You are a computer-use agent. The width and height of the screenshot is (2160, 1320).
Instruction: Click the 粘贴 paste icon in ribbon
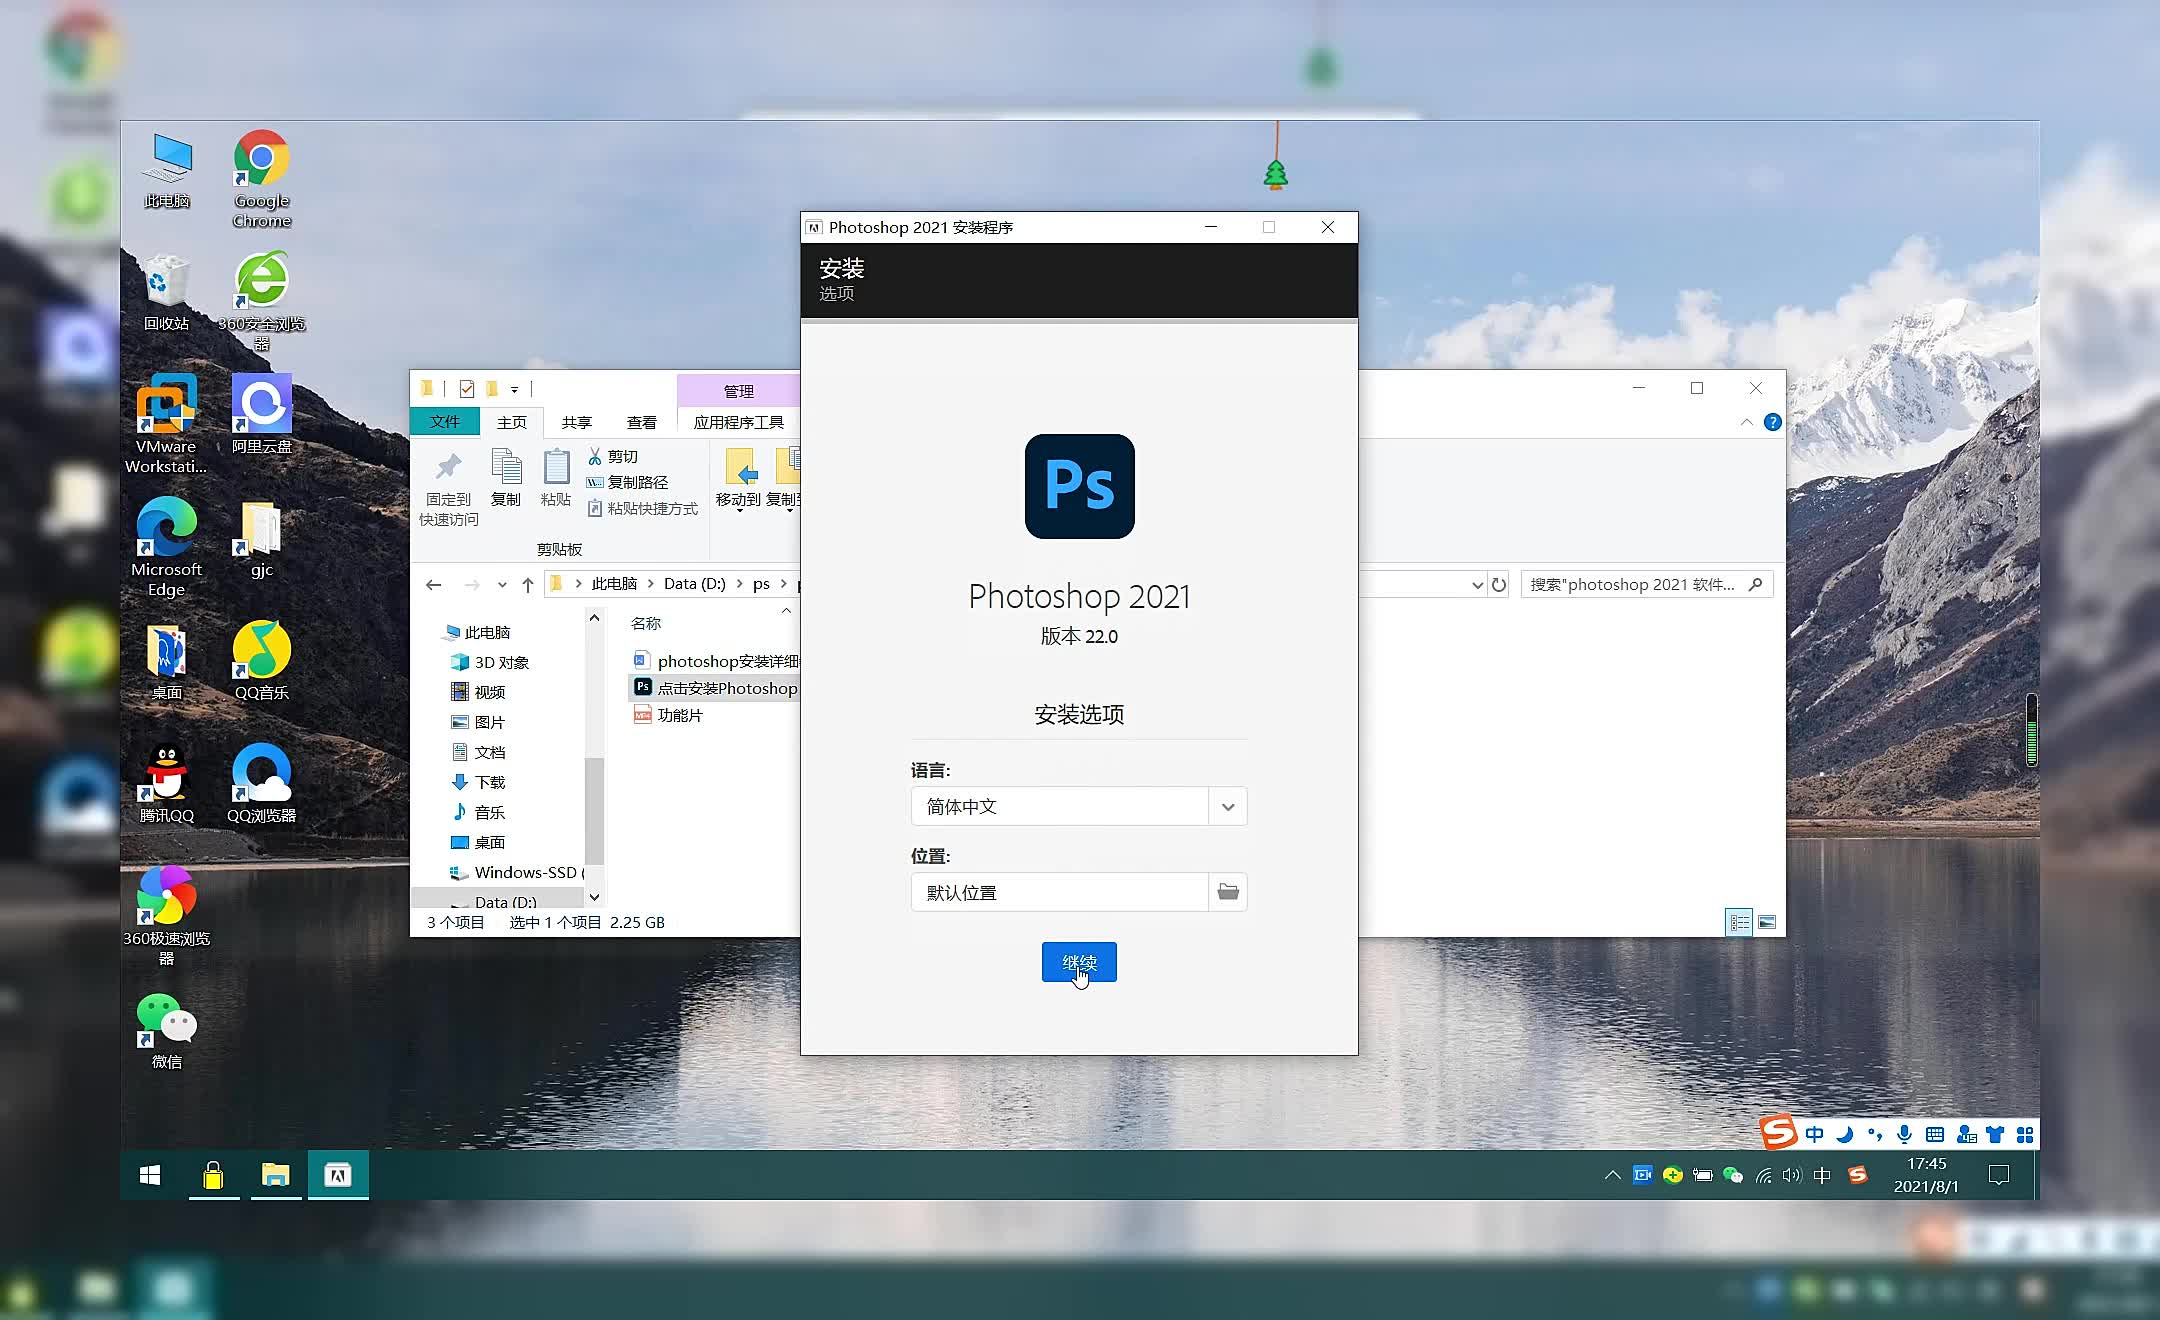(x=556, y=478)
